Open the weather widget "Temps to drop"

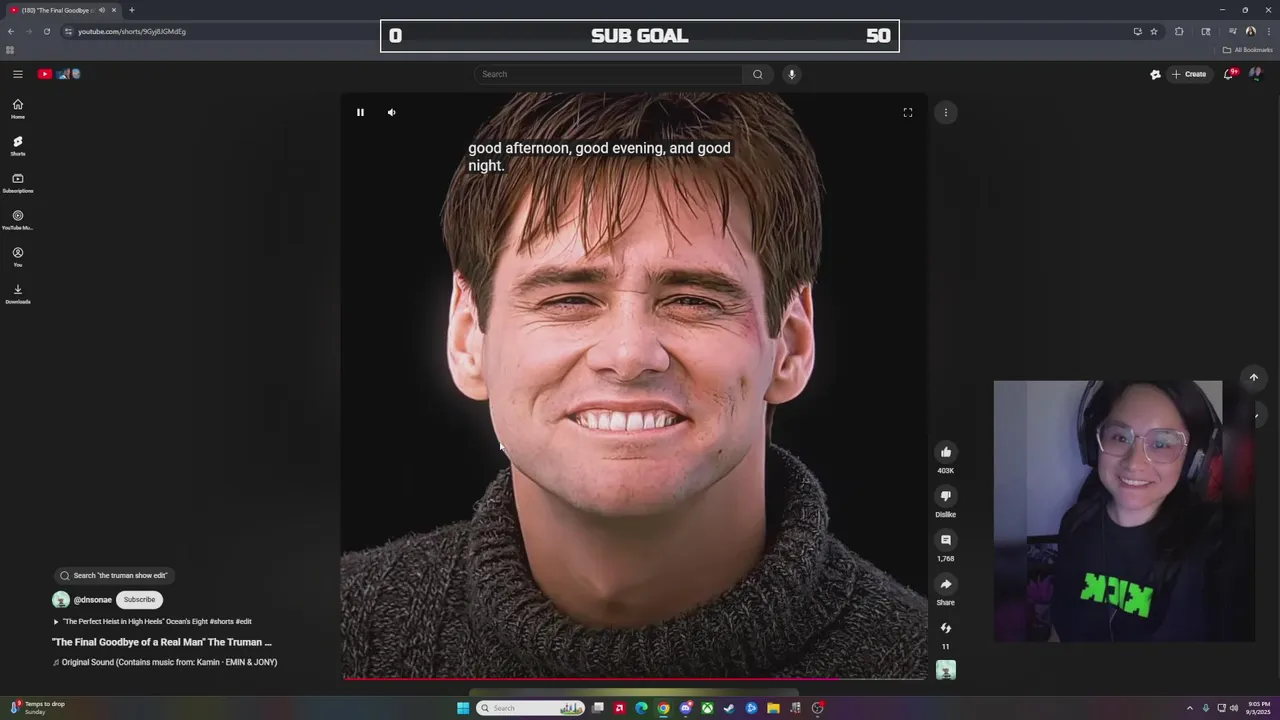[38, 708]
